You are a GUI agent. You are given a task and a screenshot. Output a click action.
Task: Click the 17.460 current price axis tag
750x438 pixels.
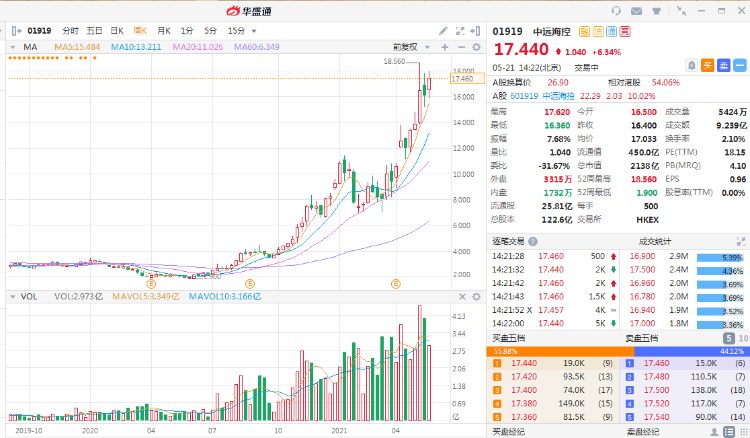467,79
